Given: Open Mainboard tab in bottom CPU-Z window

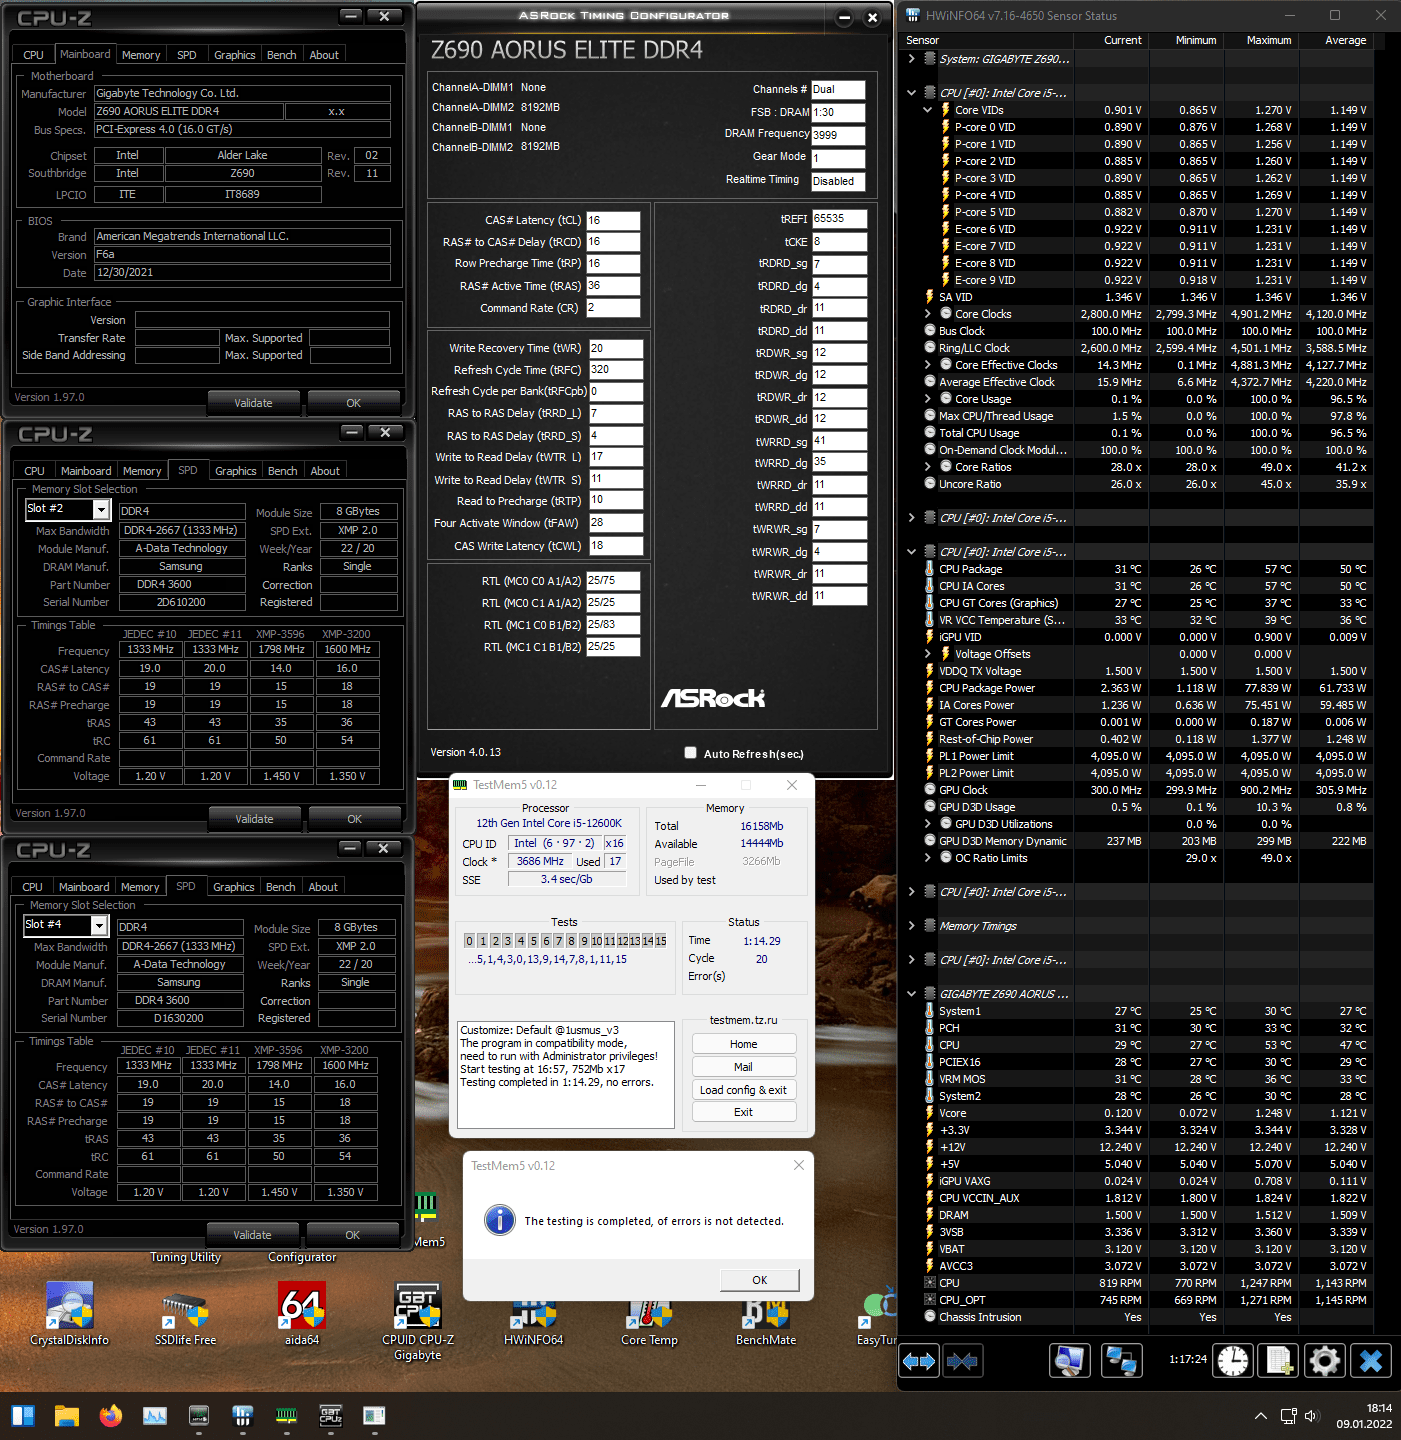Looking at the screenshot, I should tap(84, 887).
